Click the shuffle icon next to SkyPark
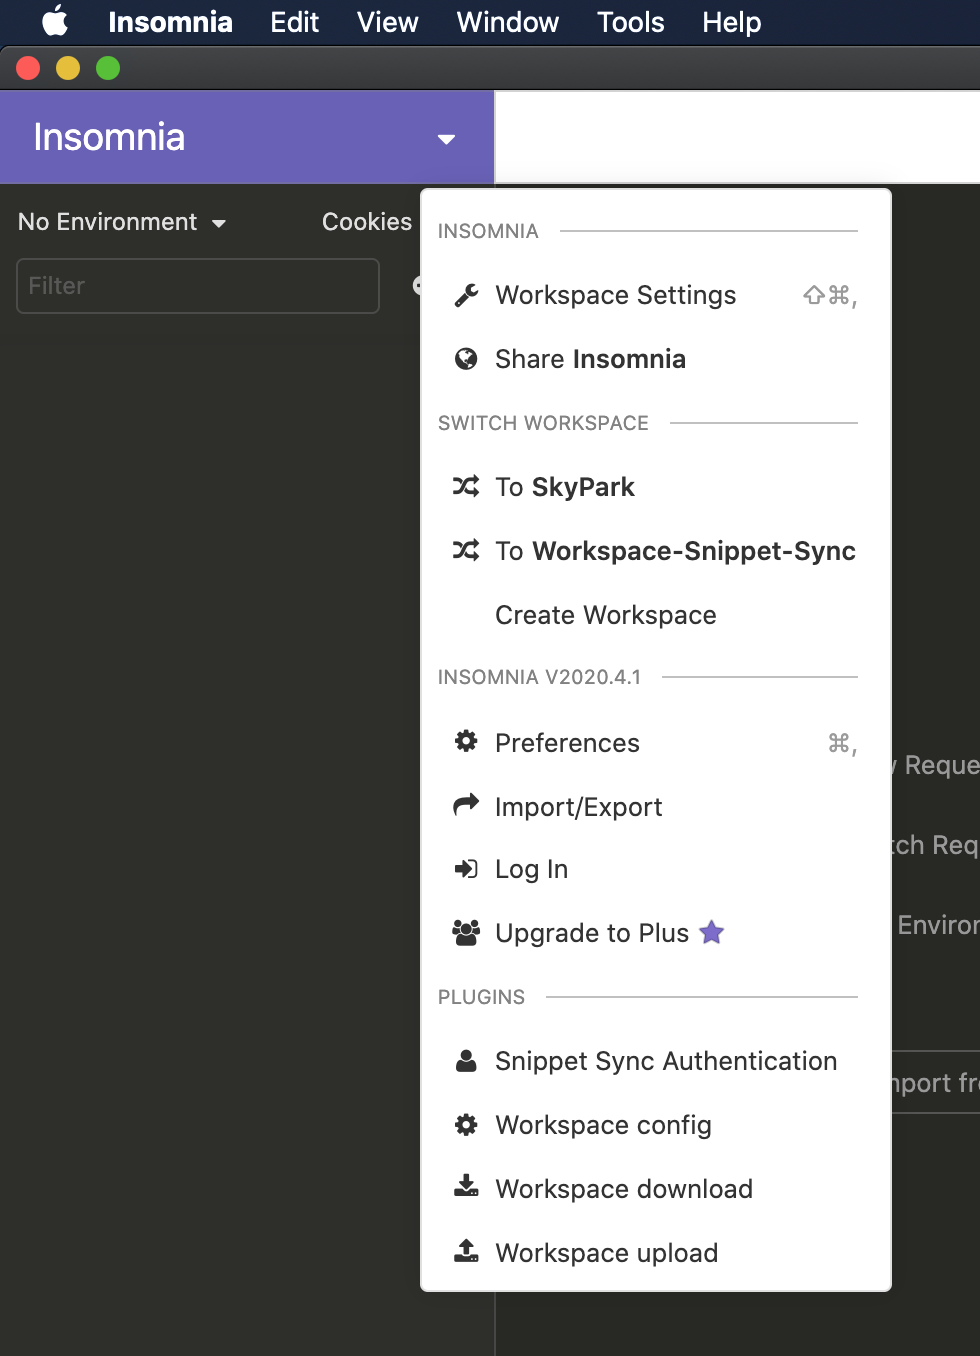980x1356 pixels. tap(466, 487)
